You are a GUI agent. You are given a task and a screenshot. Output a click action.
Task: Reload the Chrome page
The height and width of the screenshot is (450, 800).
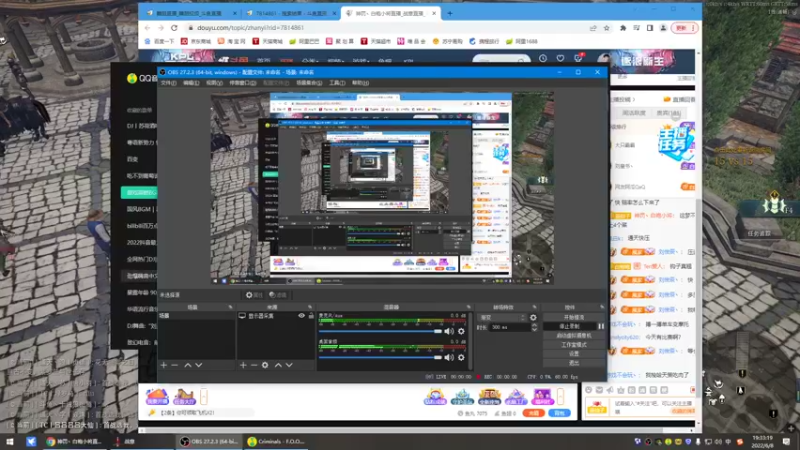click(x=174, y=28)
